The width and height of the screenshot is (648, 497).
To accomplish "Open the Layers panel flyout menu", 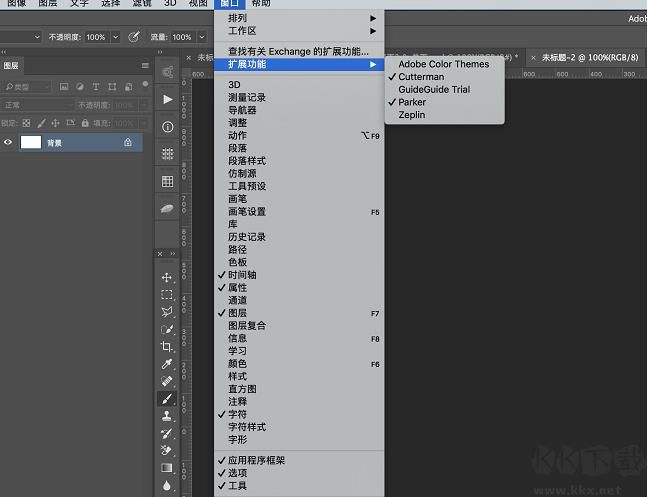I will pos(145,65).
